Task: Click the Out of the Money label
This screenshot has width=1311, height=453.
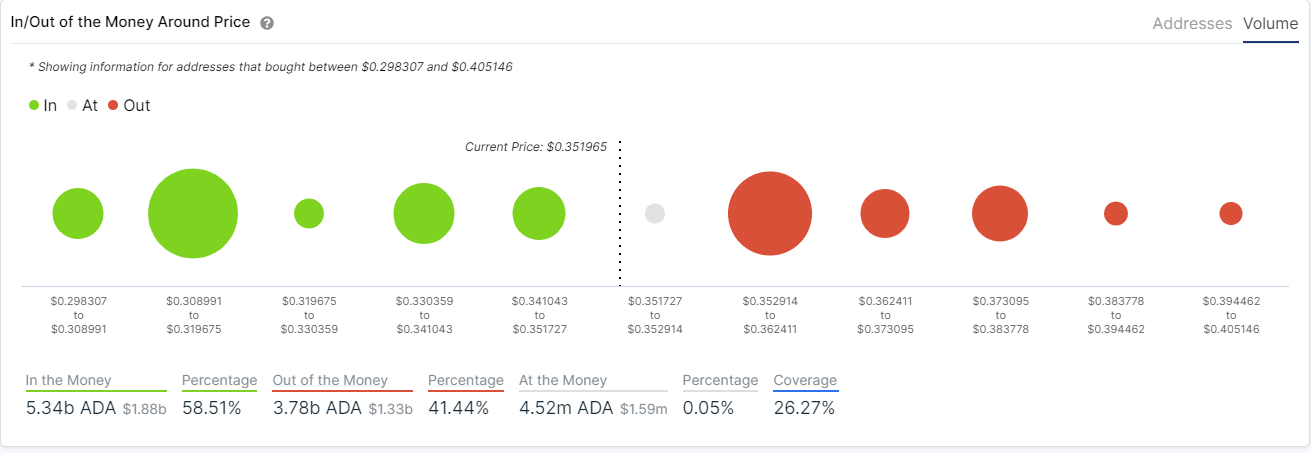Action: [330, 380]
